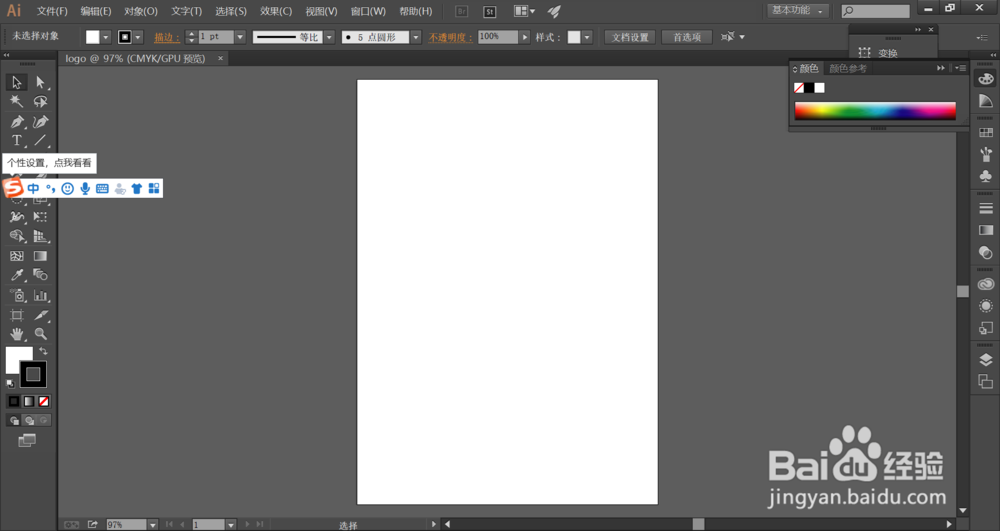The image size is (1000, 531).
Task: Select the Mesh tool
Action: click(17, 256)
